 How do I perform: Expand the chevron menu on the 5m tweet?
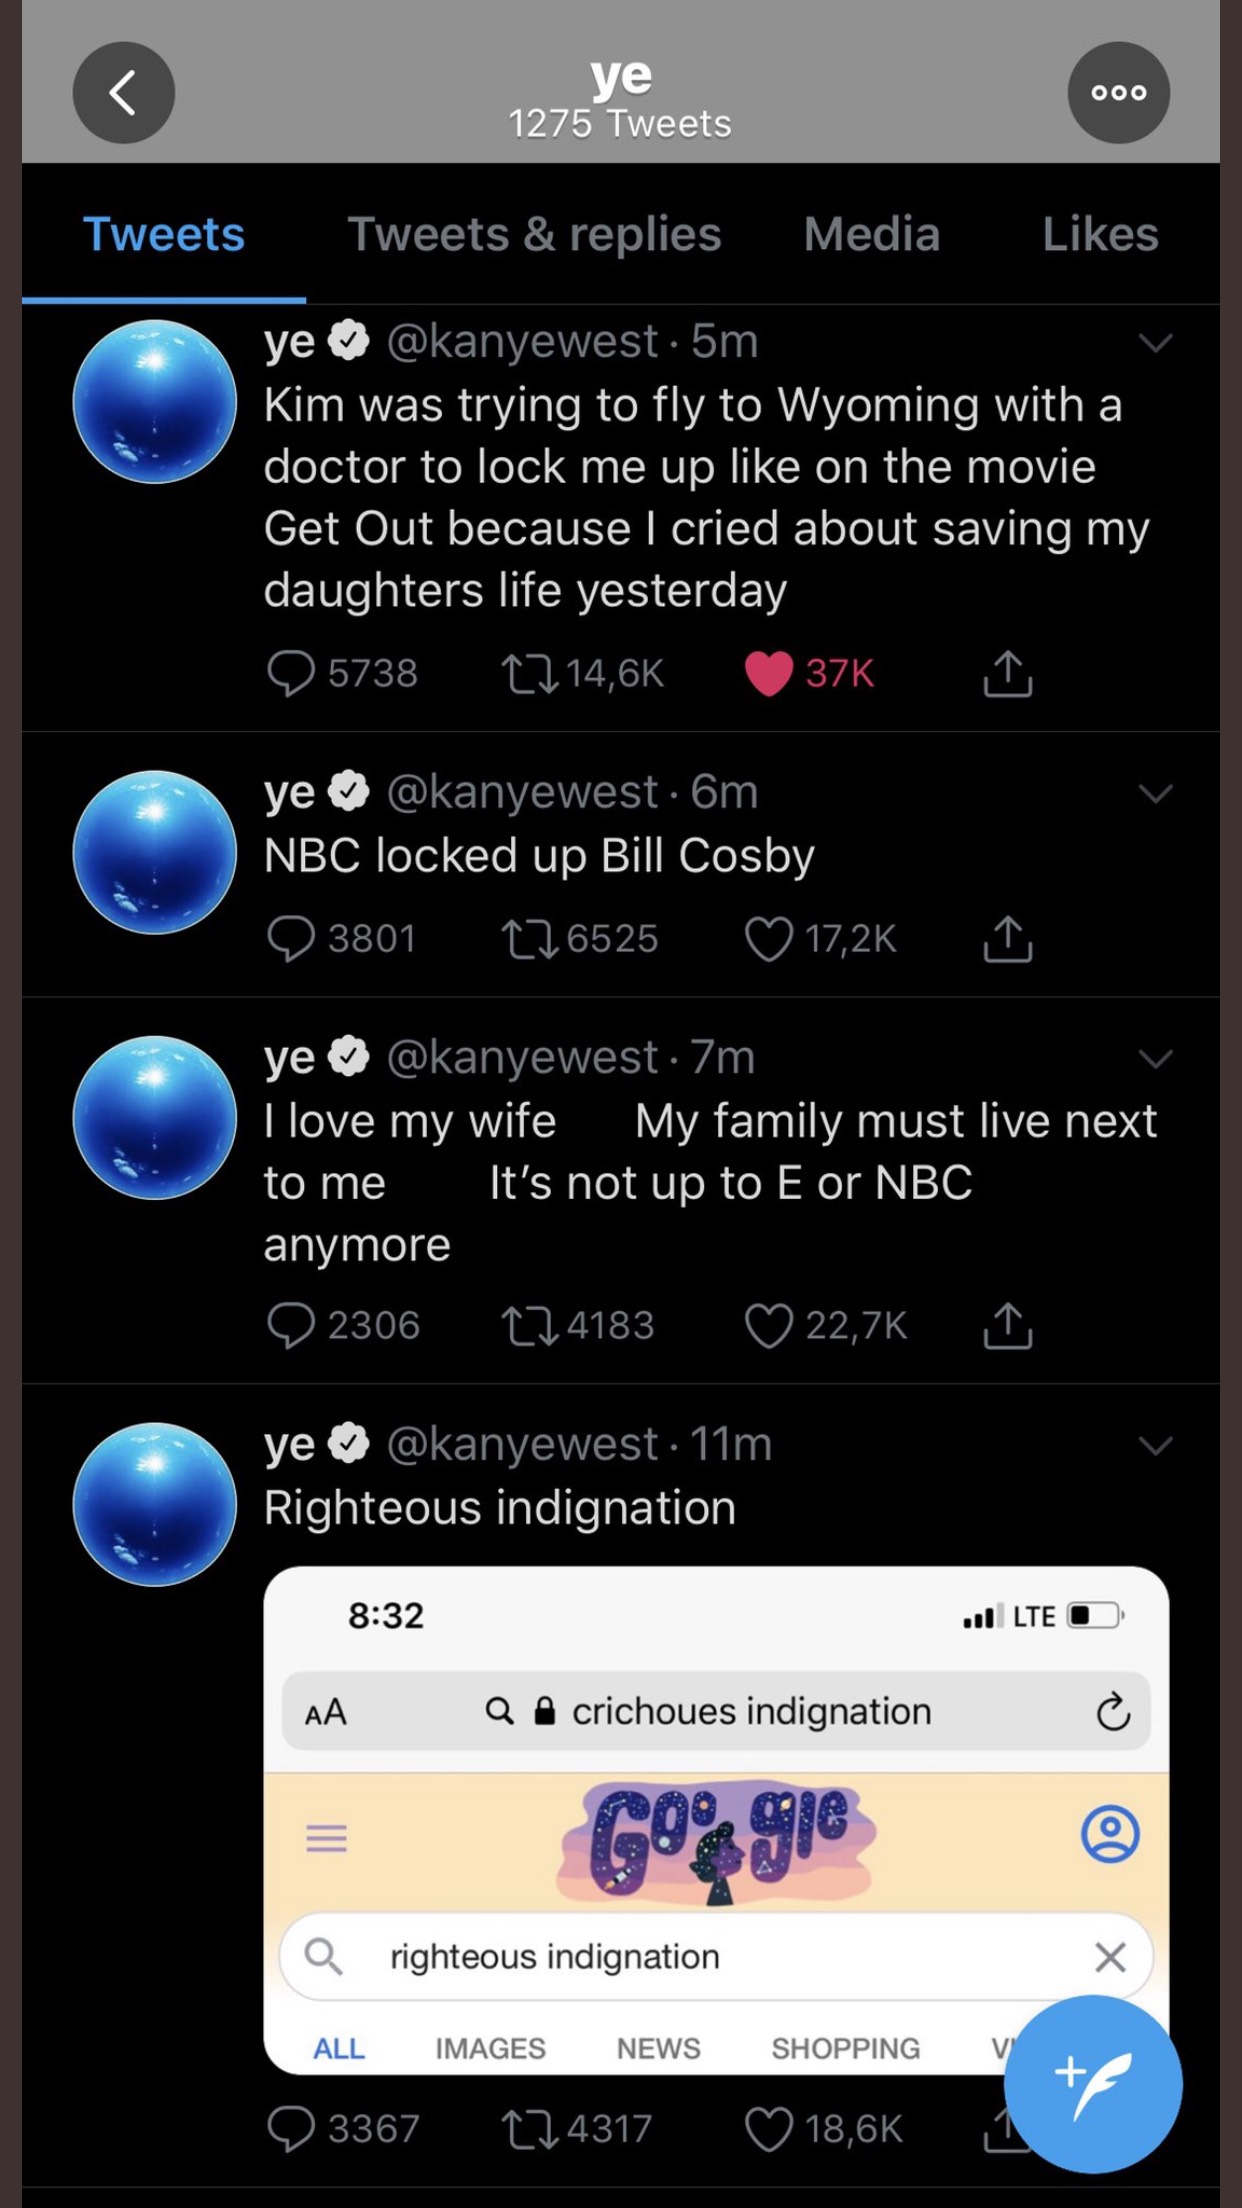[1155, 343]
